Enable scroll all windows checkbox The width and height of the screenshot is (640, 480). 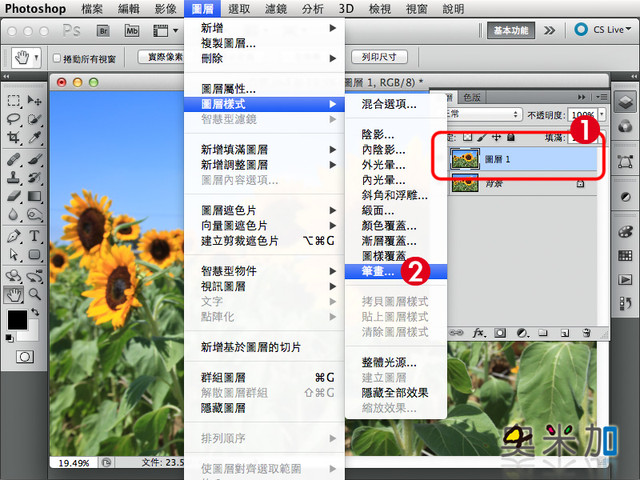(x=57, y=58)
